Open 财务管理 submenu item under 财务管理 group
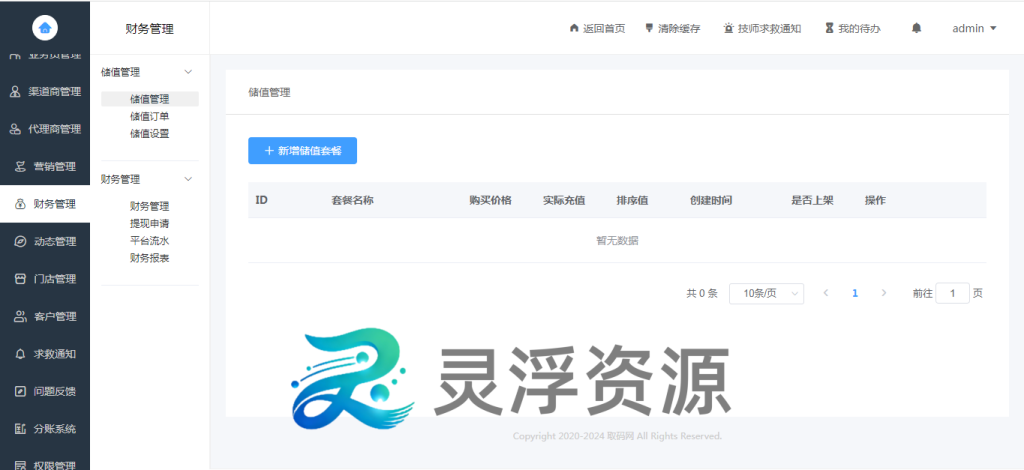 coord(150,206)
